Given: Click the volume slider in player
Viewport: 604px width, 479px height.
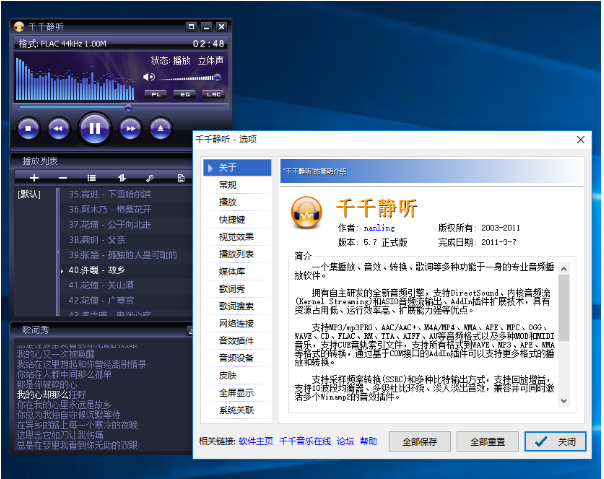Looking at the screenshot, I should pyautogui.click(x=190, y=77).
